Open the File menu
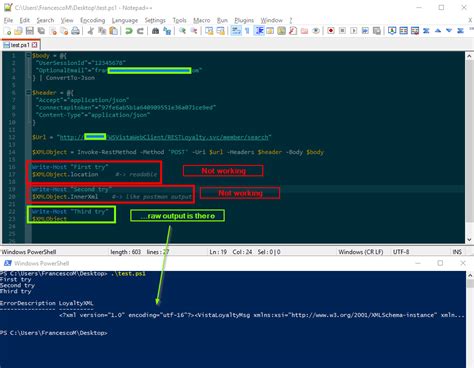Screen dimensions: 474x368 pos(8,20)
